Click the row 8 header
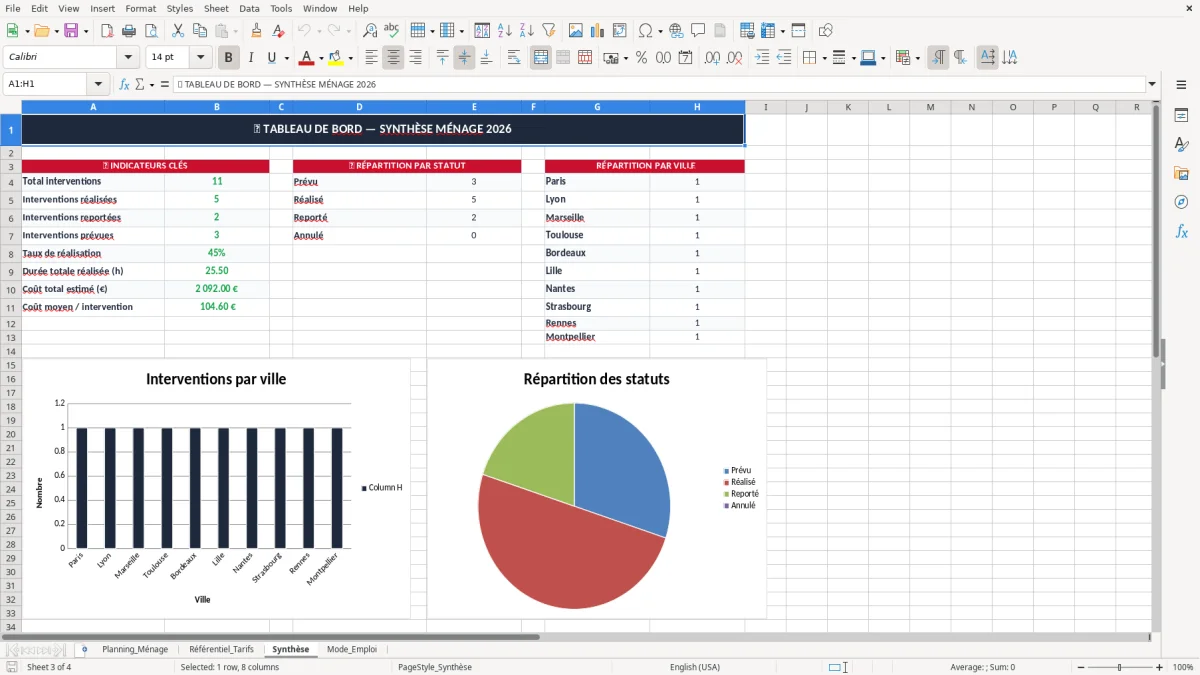The image size is (1200, 675). pyautogui.click(x=10, y=254)
